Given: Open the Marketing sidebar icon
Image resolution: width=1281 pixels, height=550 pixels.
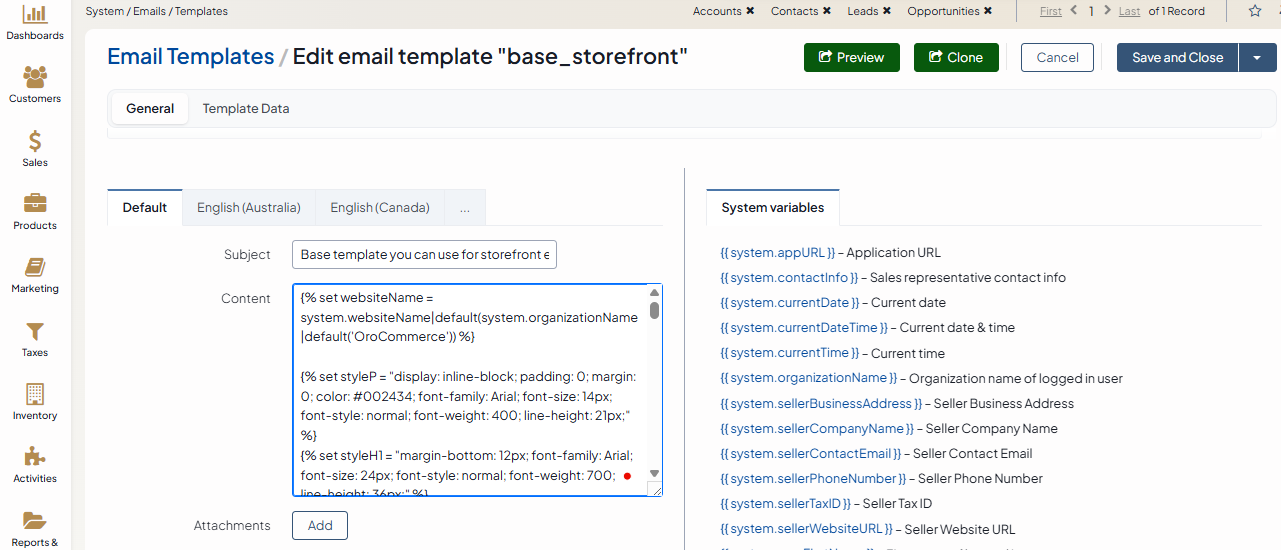Looking at the screenshot, I should pyautogui.click(x=35, y=268).
